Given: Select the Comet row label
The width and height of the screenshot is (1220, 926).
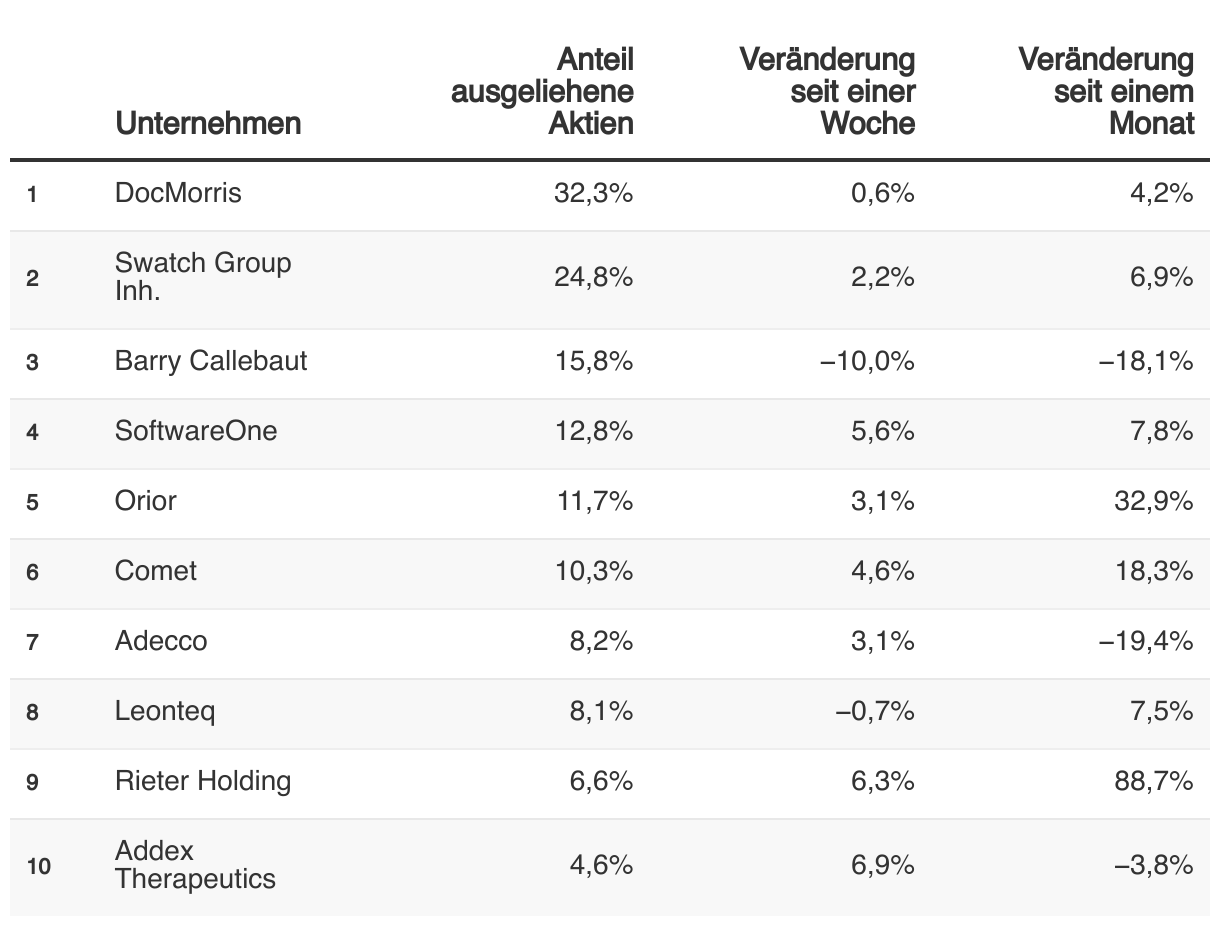Looking at the screenshot, I should [x=156, y=571].
